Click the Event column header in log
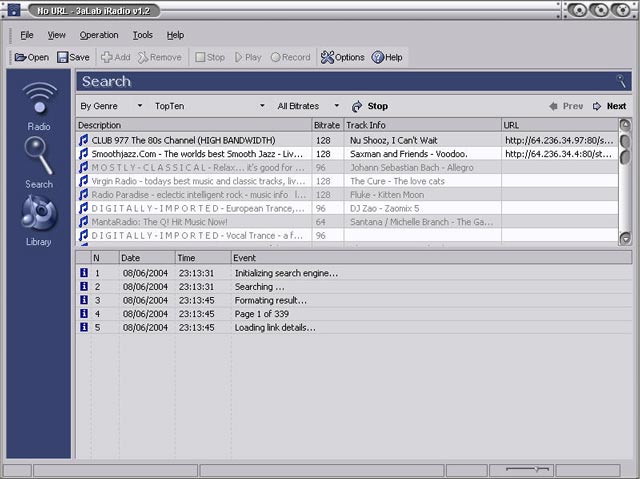640x479 pixels. [431, 258]
